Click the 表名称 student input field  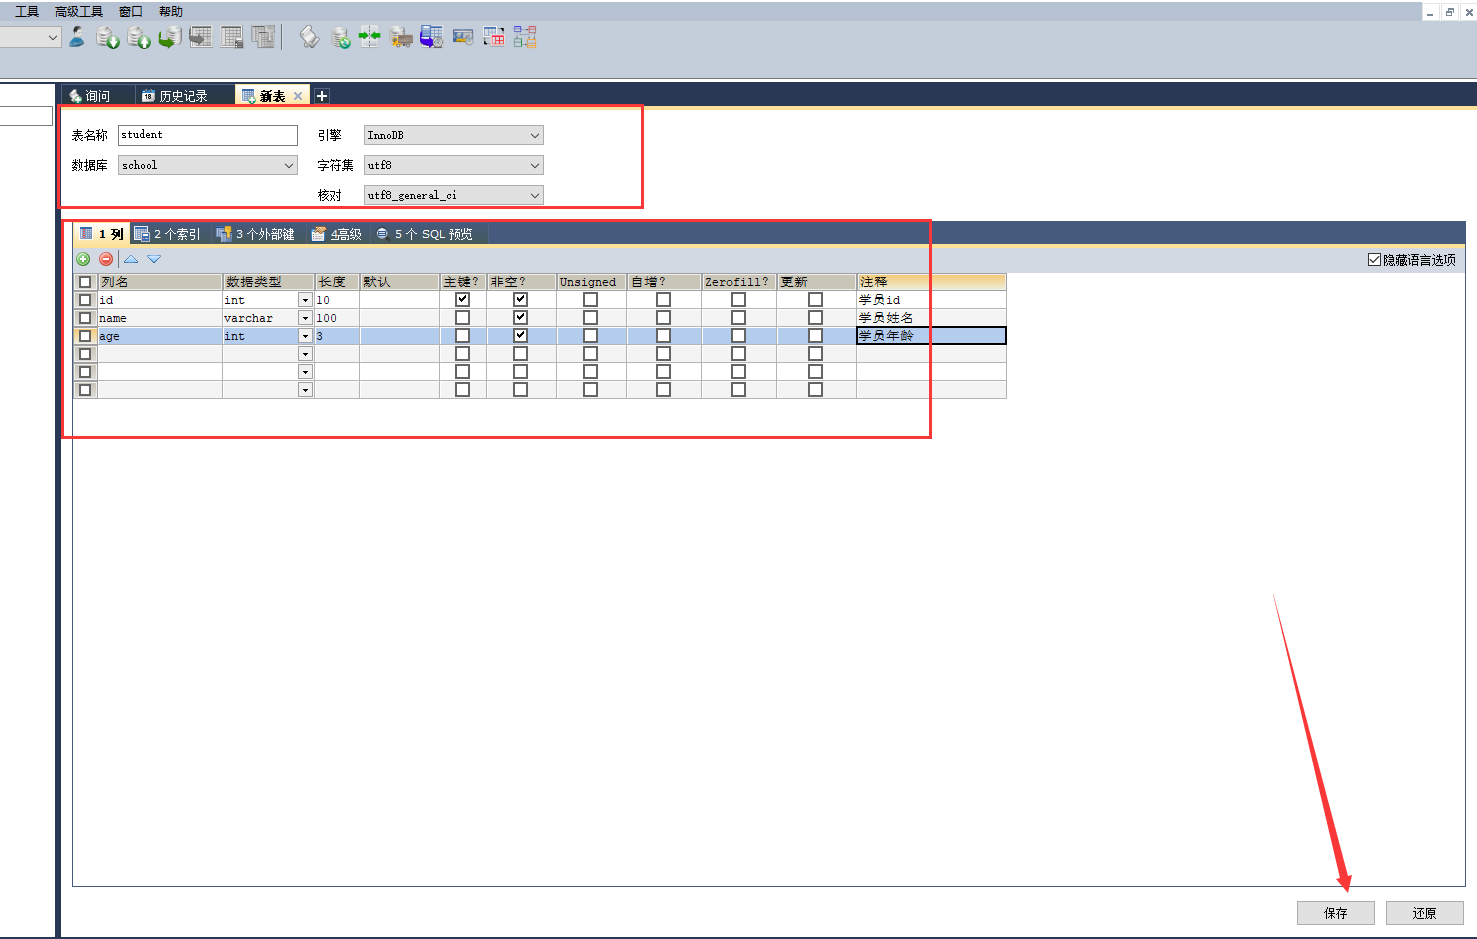[x=208, y=135]
